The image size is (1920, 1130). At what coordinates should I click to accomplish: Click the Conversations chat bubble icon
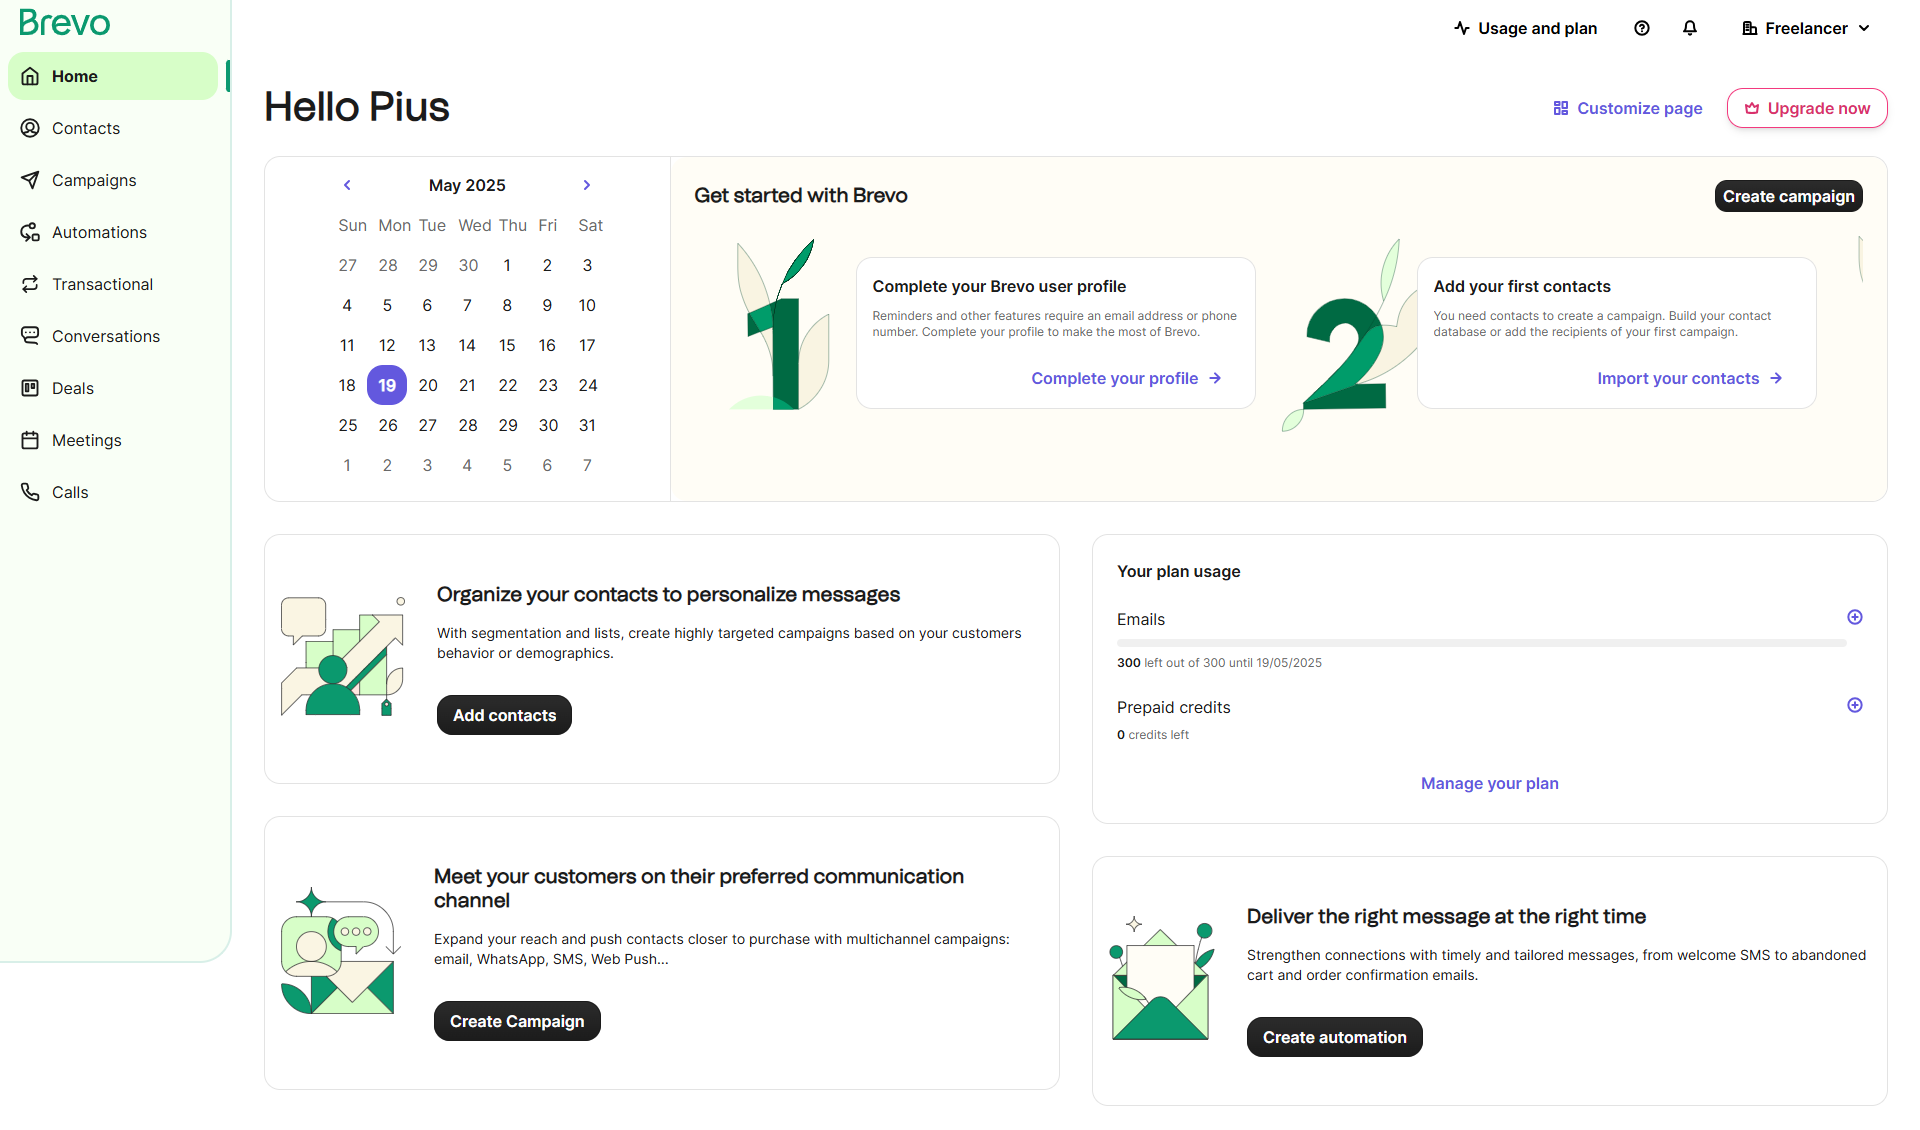point(31,336)
